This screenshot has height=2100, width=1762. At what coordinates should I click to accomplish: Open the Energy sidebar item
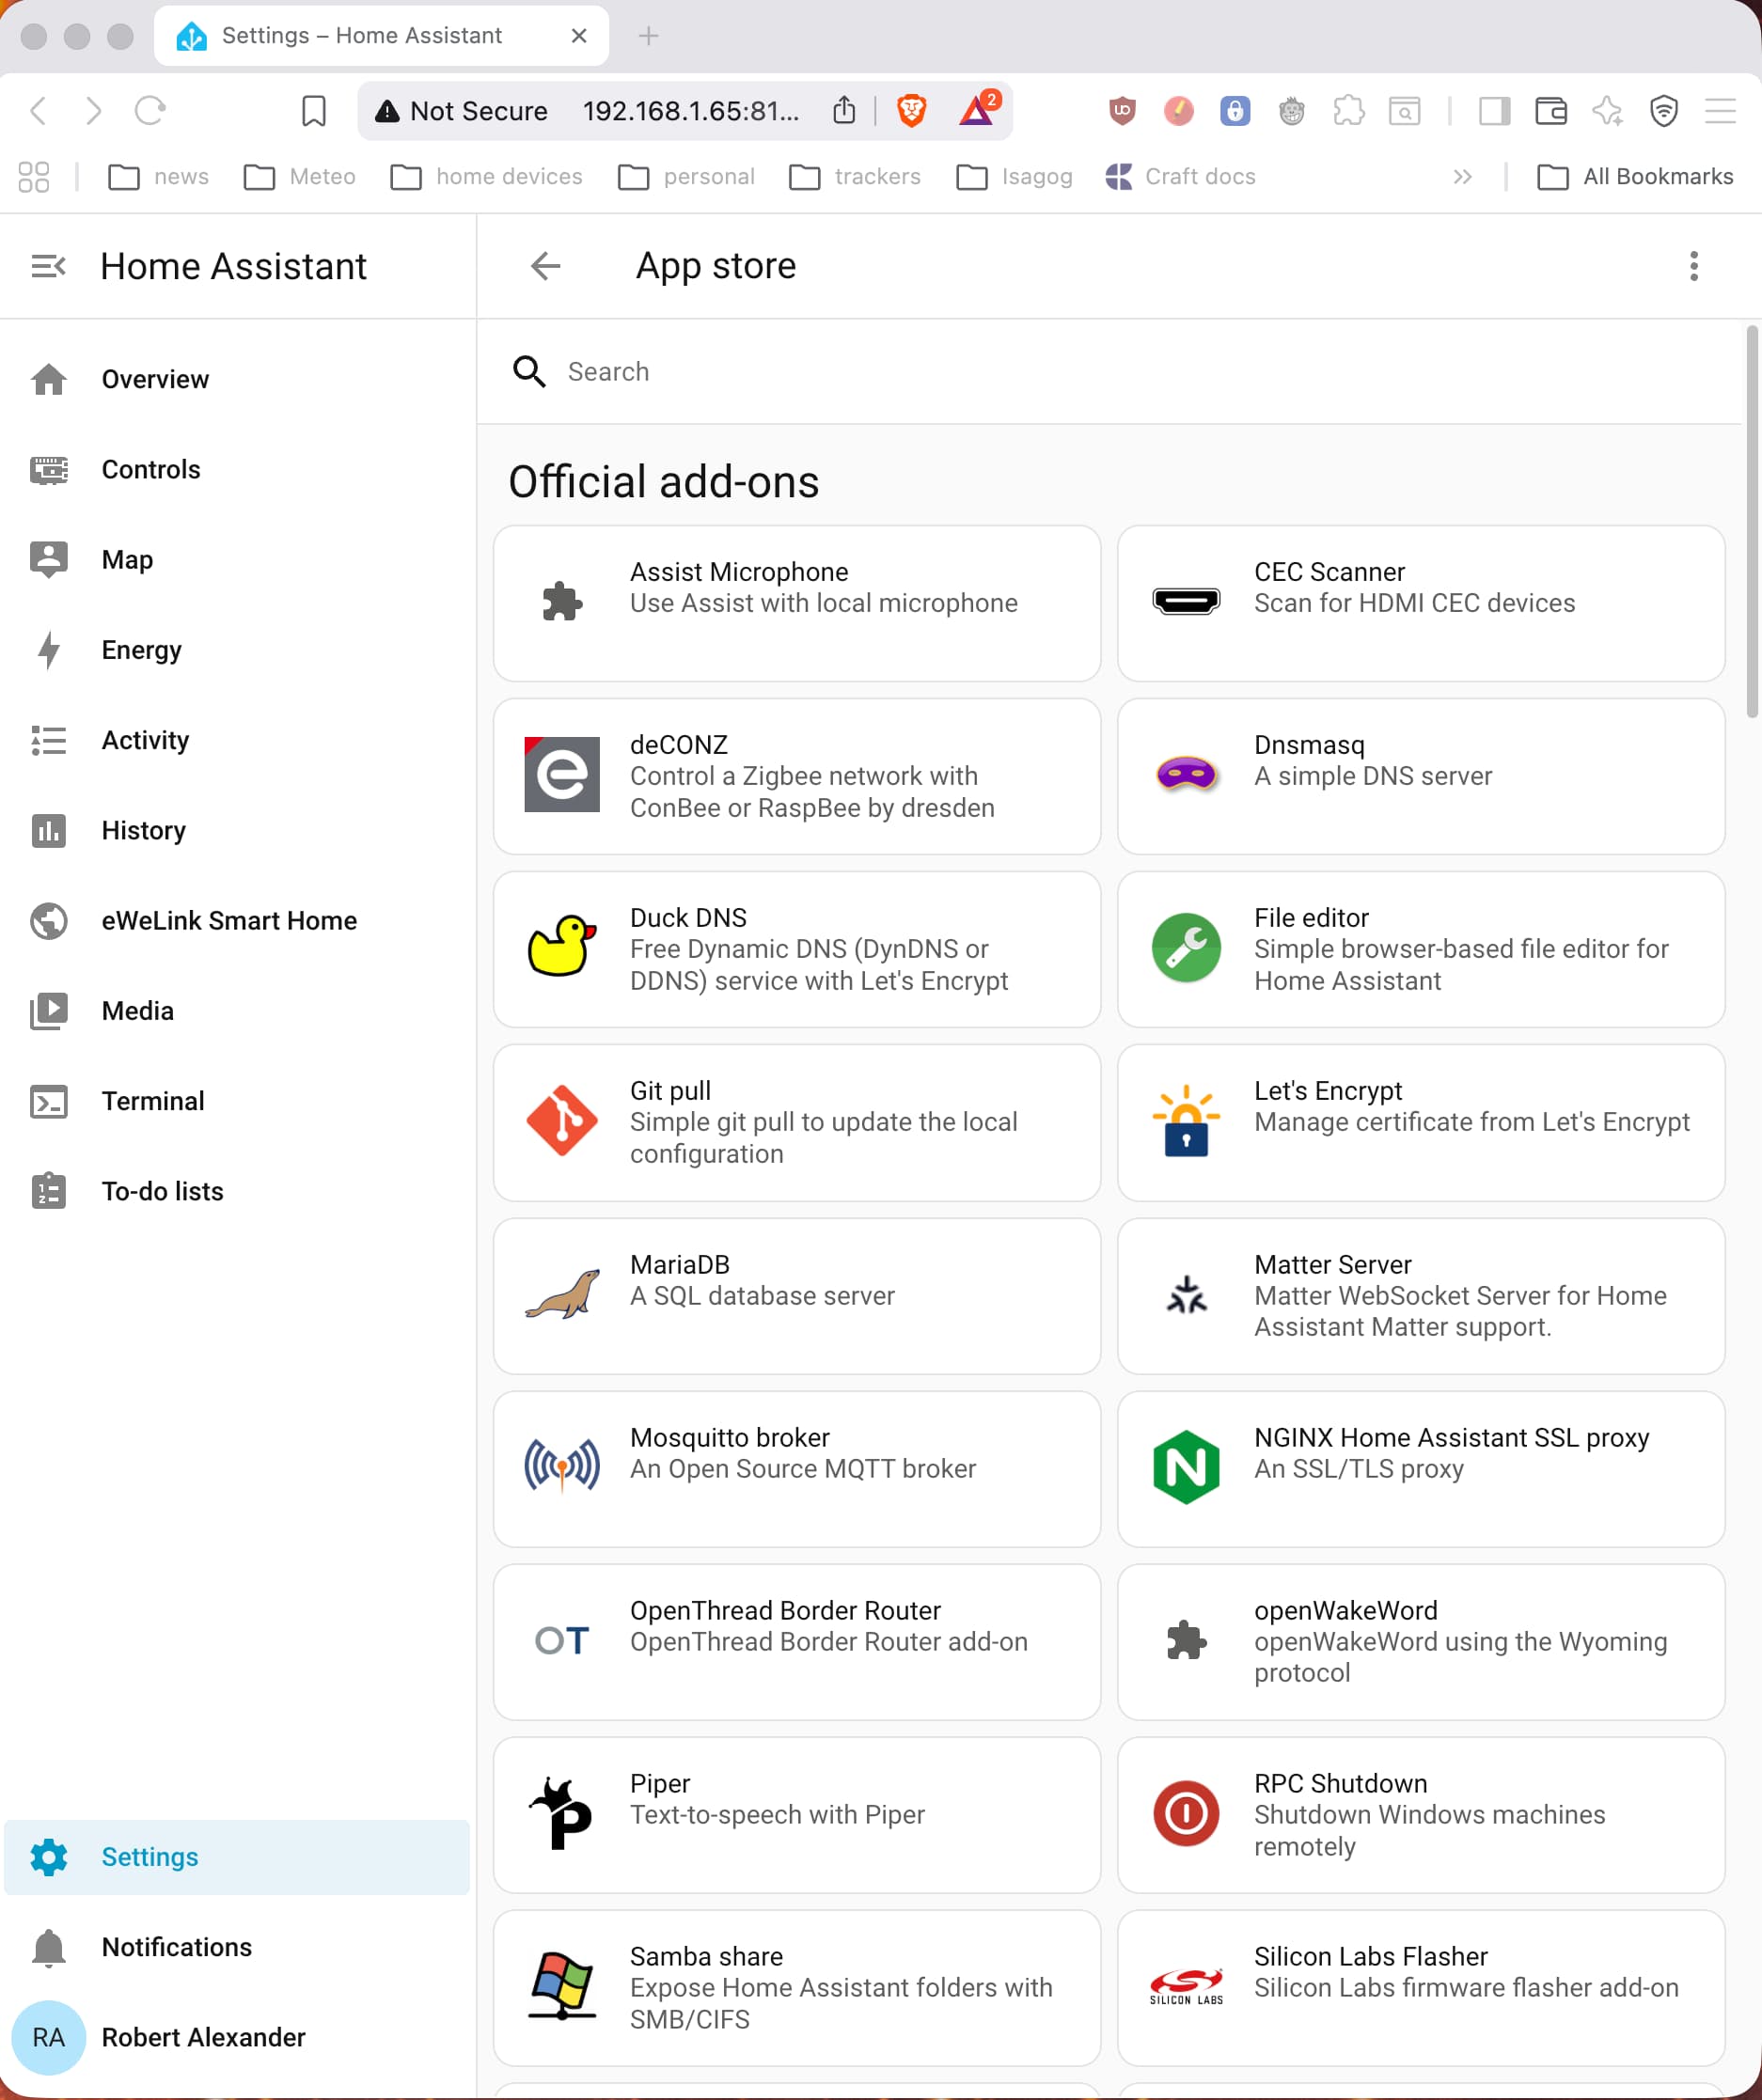click(x=141, y=650)
